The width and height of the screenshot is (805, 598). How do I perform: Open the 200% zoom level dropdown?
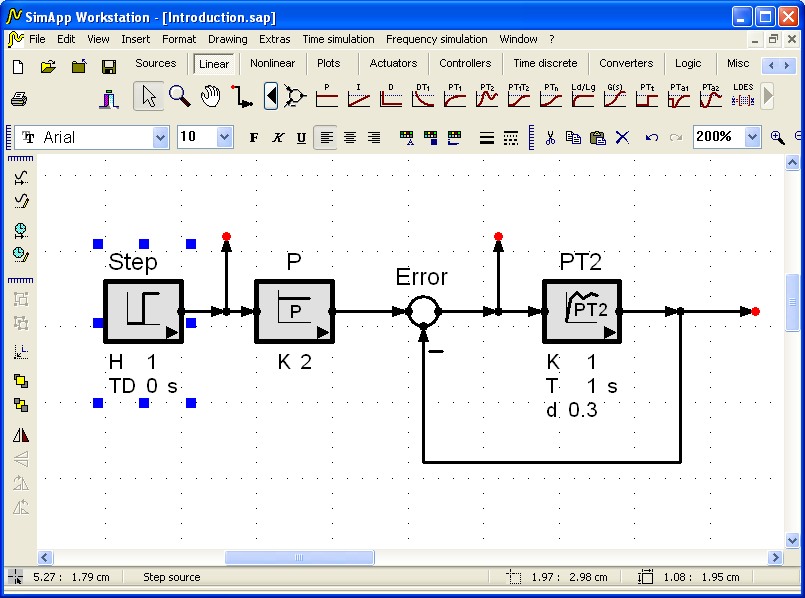[753, 137]
